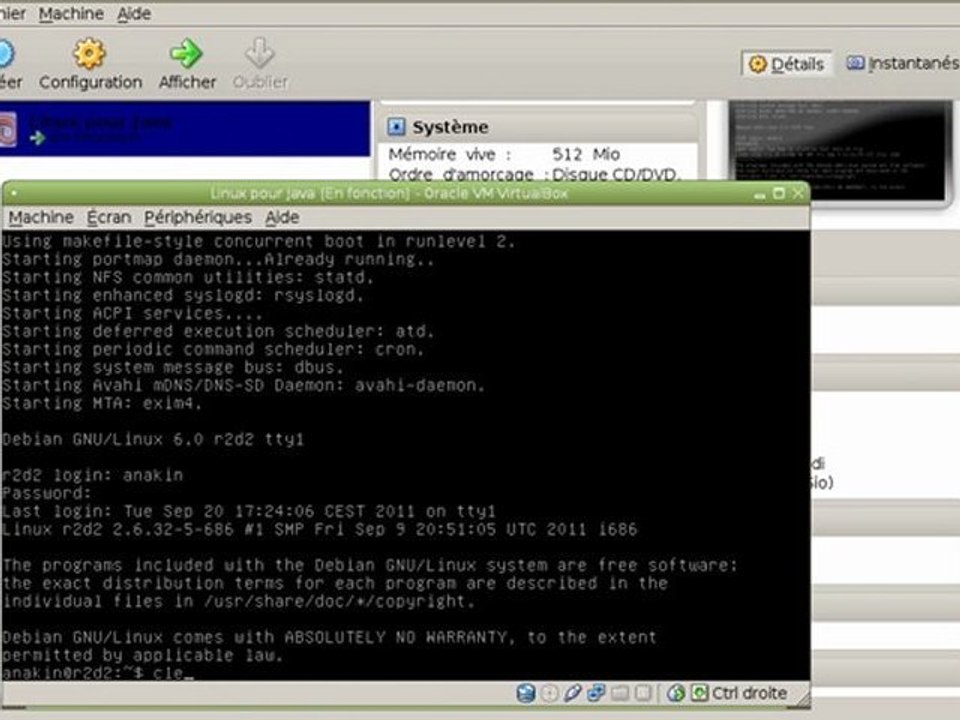Click the 'r2d2 login: anakin' line
This screenshot has width=960, height=720.
[92, 475]
